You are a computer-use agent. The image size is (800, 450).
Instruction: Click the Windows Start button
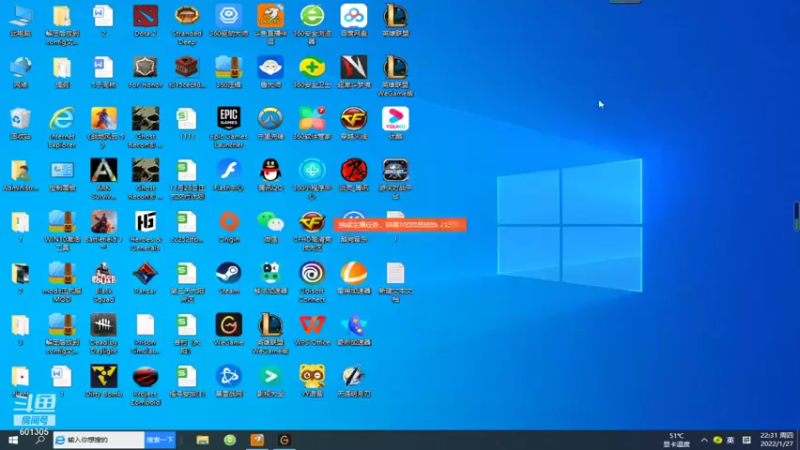tap(13, 440)
